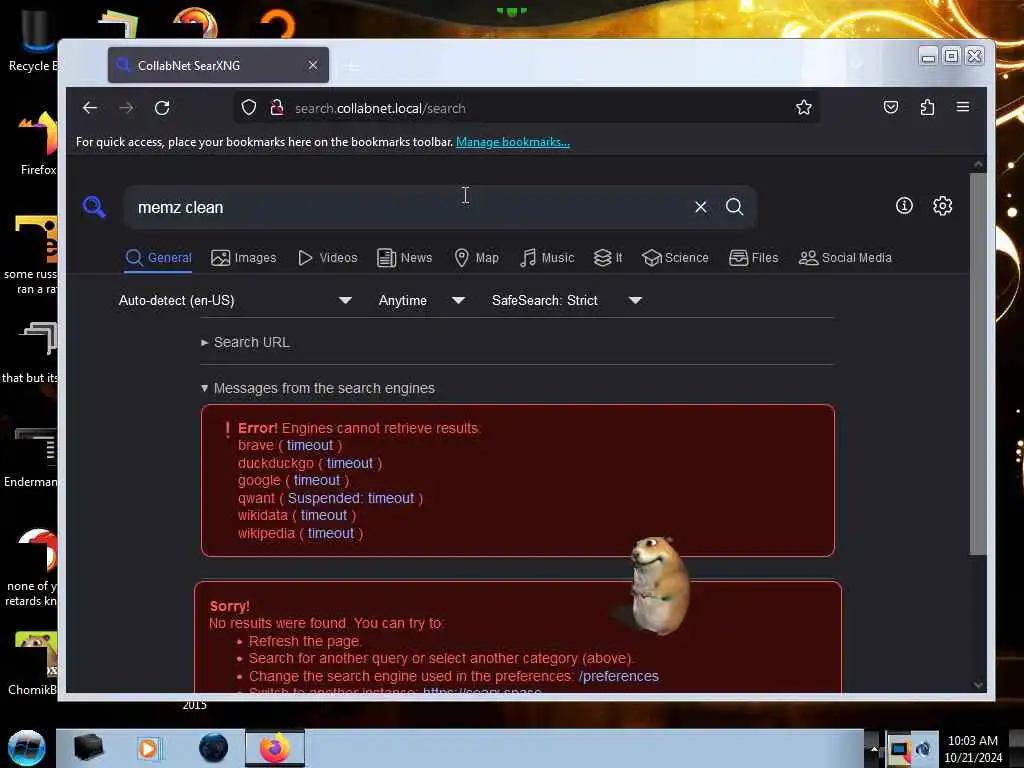1024x768 pixels.
Task: Switch to the Files category
Action: (x=754, y=258)
